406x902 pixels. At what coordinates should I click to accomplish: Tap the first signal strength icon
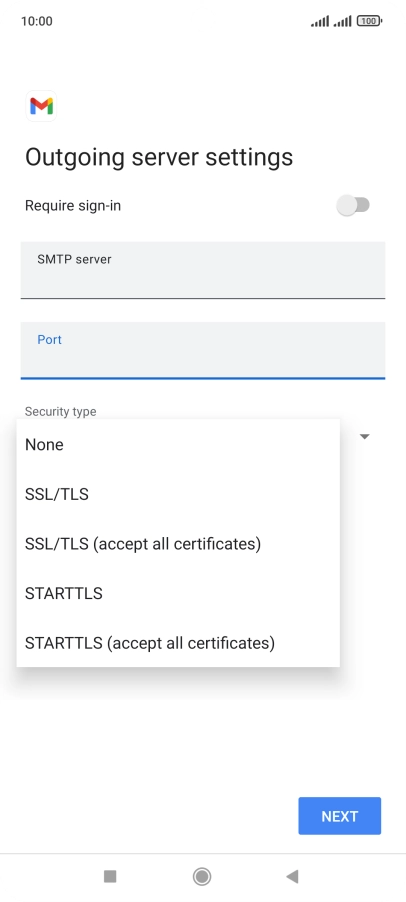[320, 21]
